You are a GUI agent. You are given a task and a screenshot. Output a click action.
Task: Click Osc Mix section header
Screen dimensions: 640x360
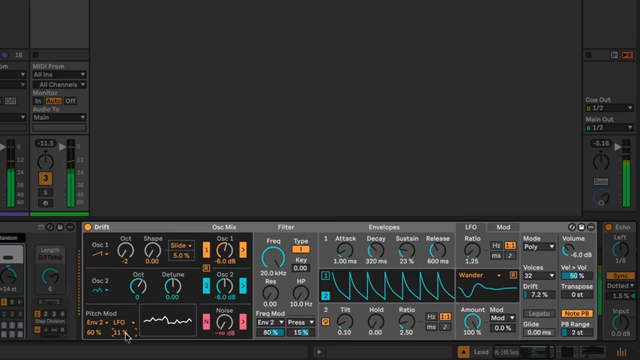coord(224,227)
